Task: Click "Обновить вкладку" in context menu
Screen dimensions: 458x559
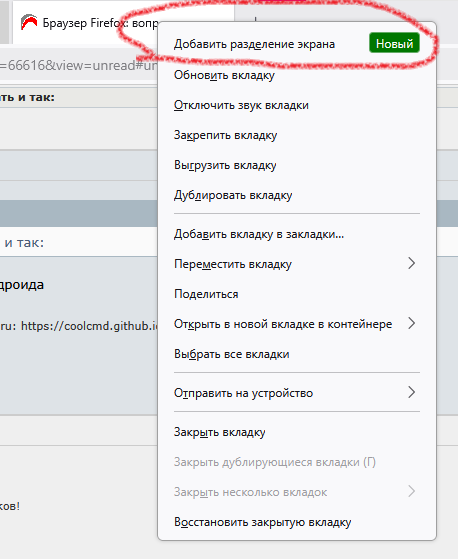Action: 297,75
